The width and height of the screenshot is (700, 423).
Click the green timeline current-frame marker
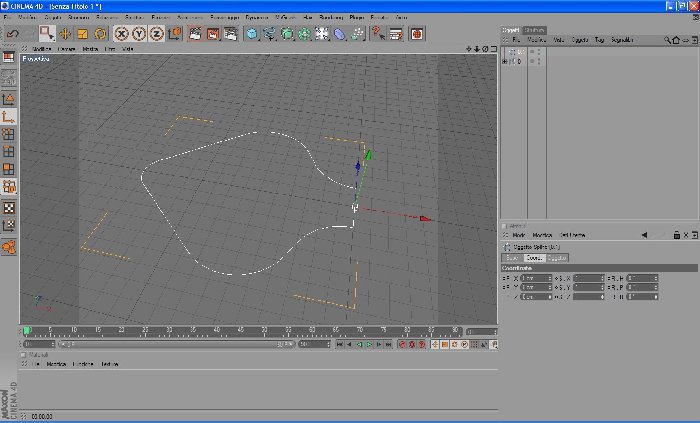pos(26,331)
